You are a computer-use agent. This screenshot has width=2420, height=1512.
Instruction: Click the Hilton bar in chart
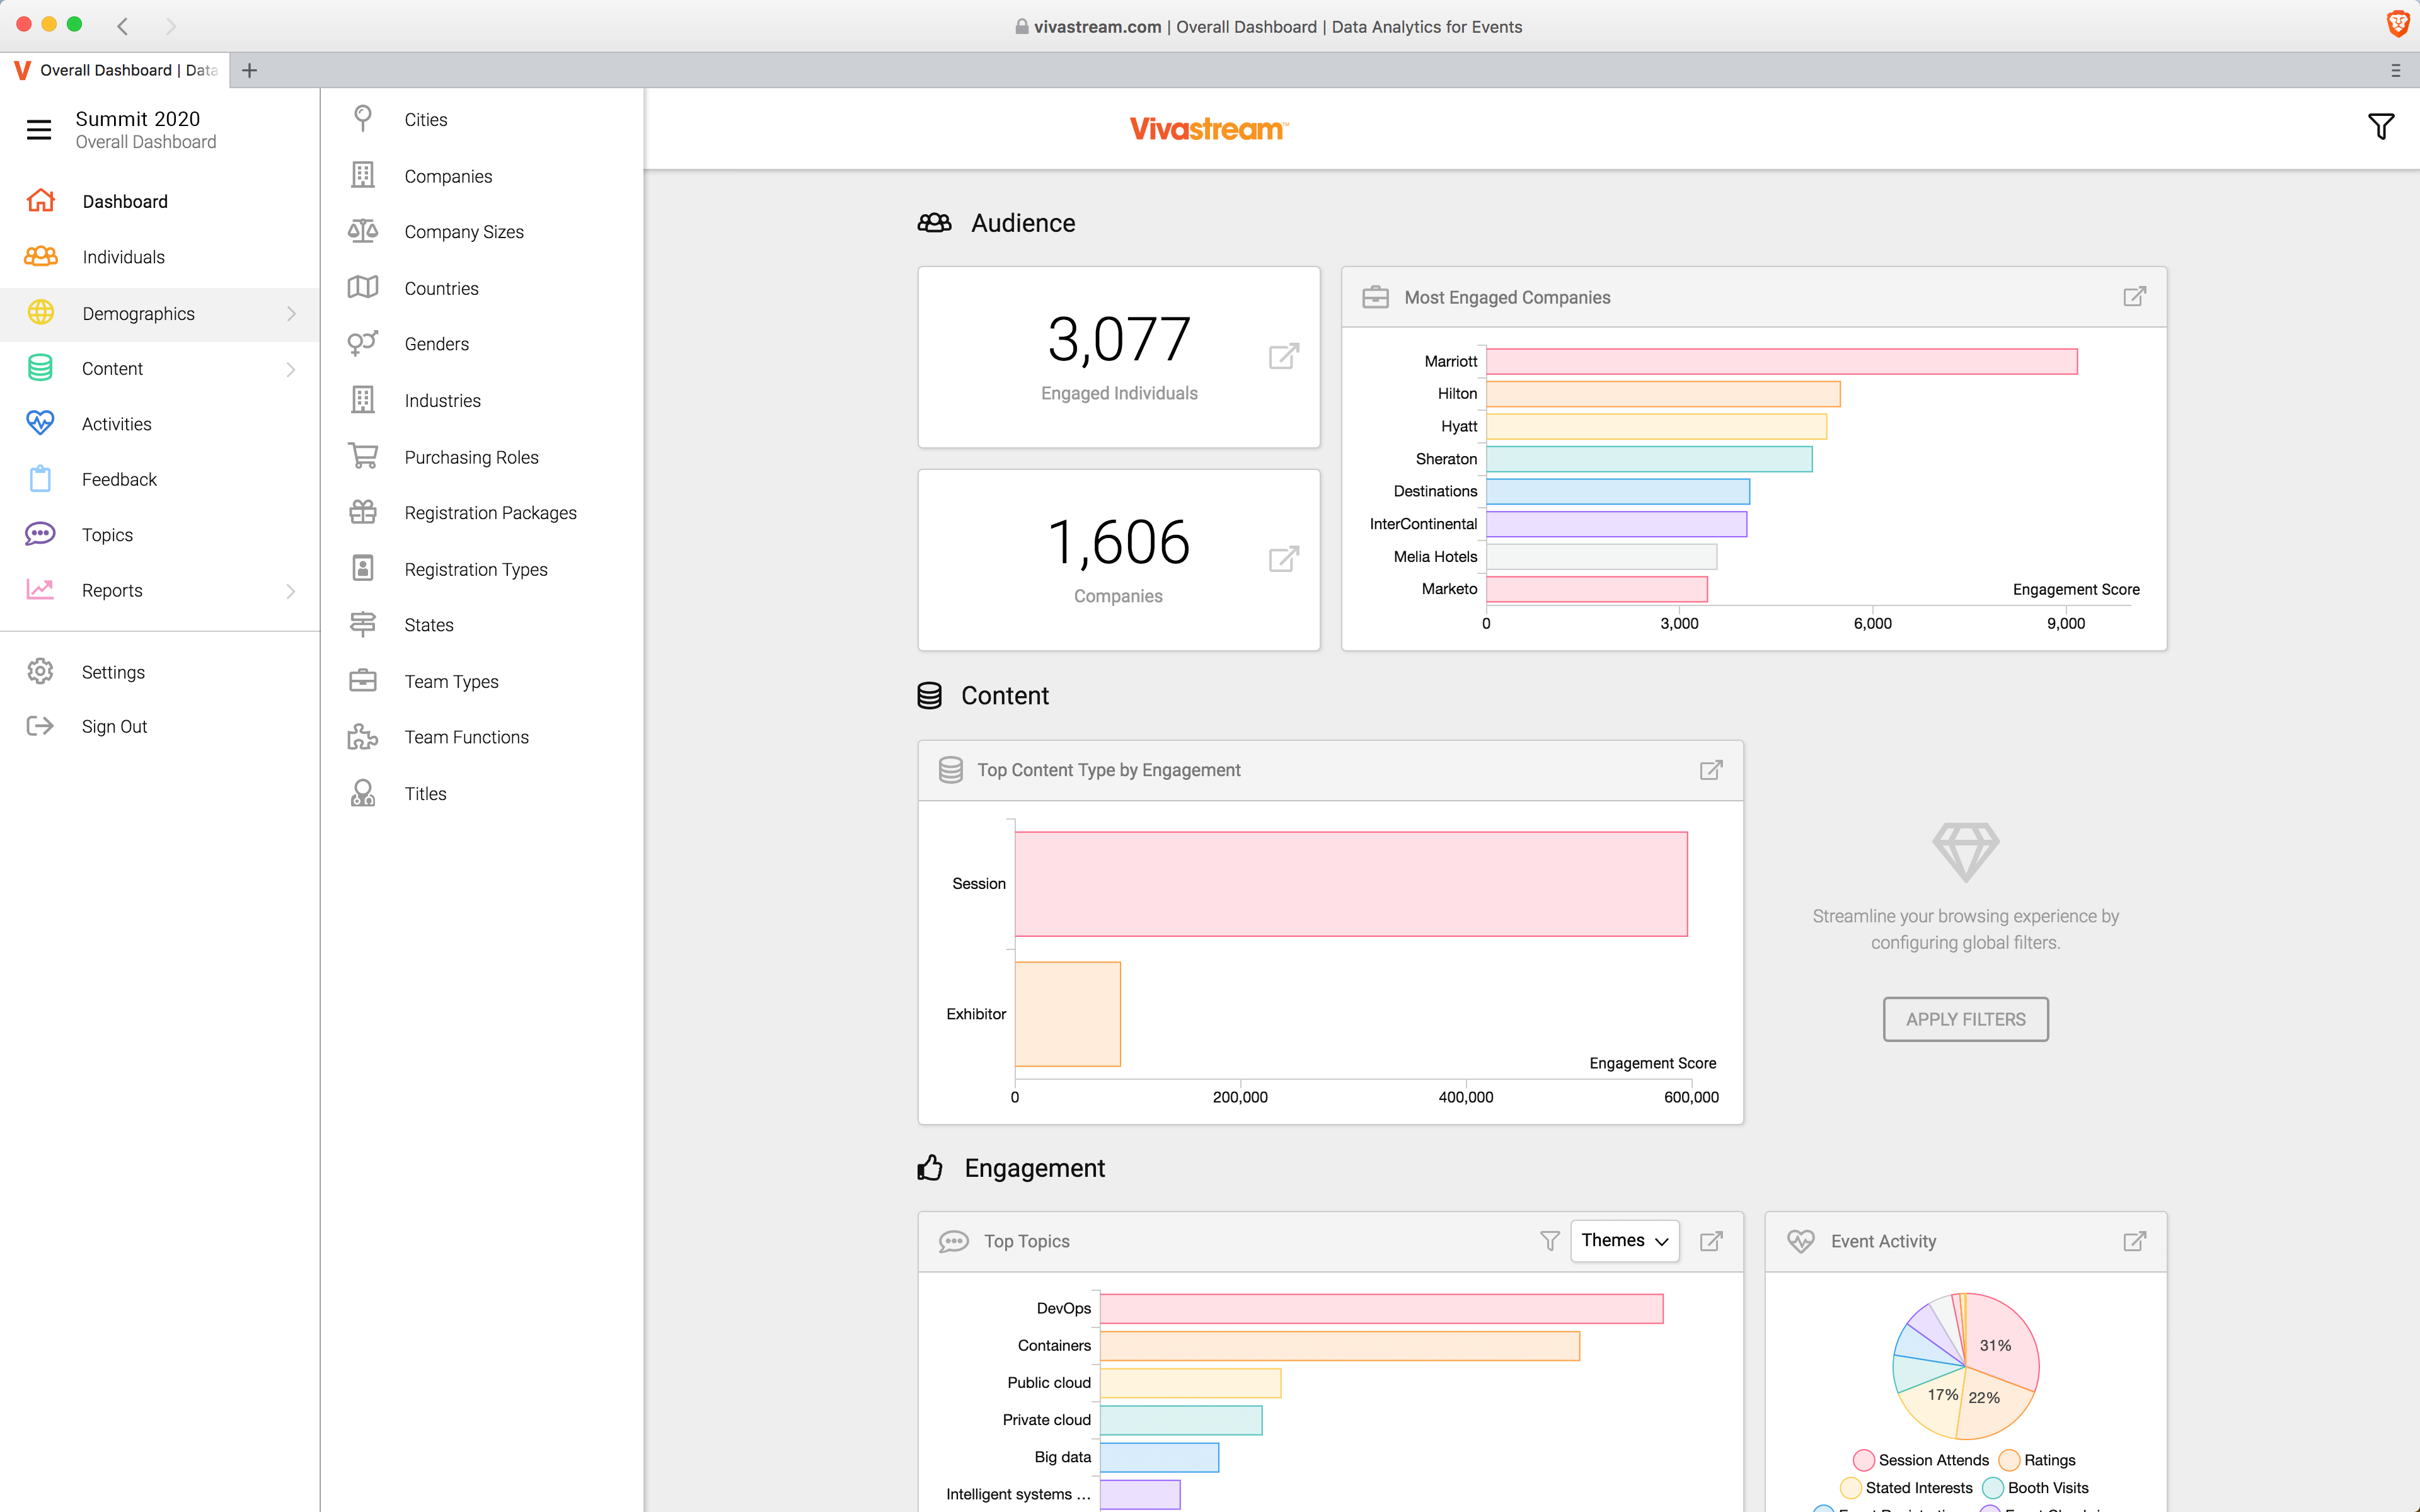1663,394
